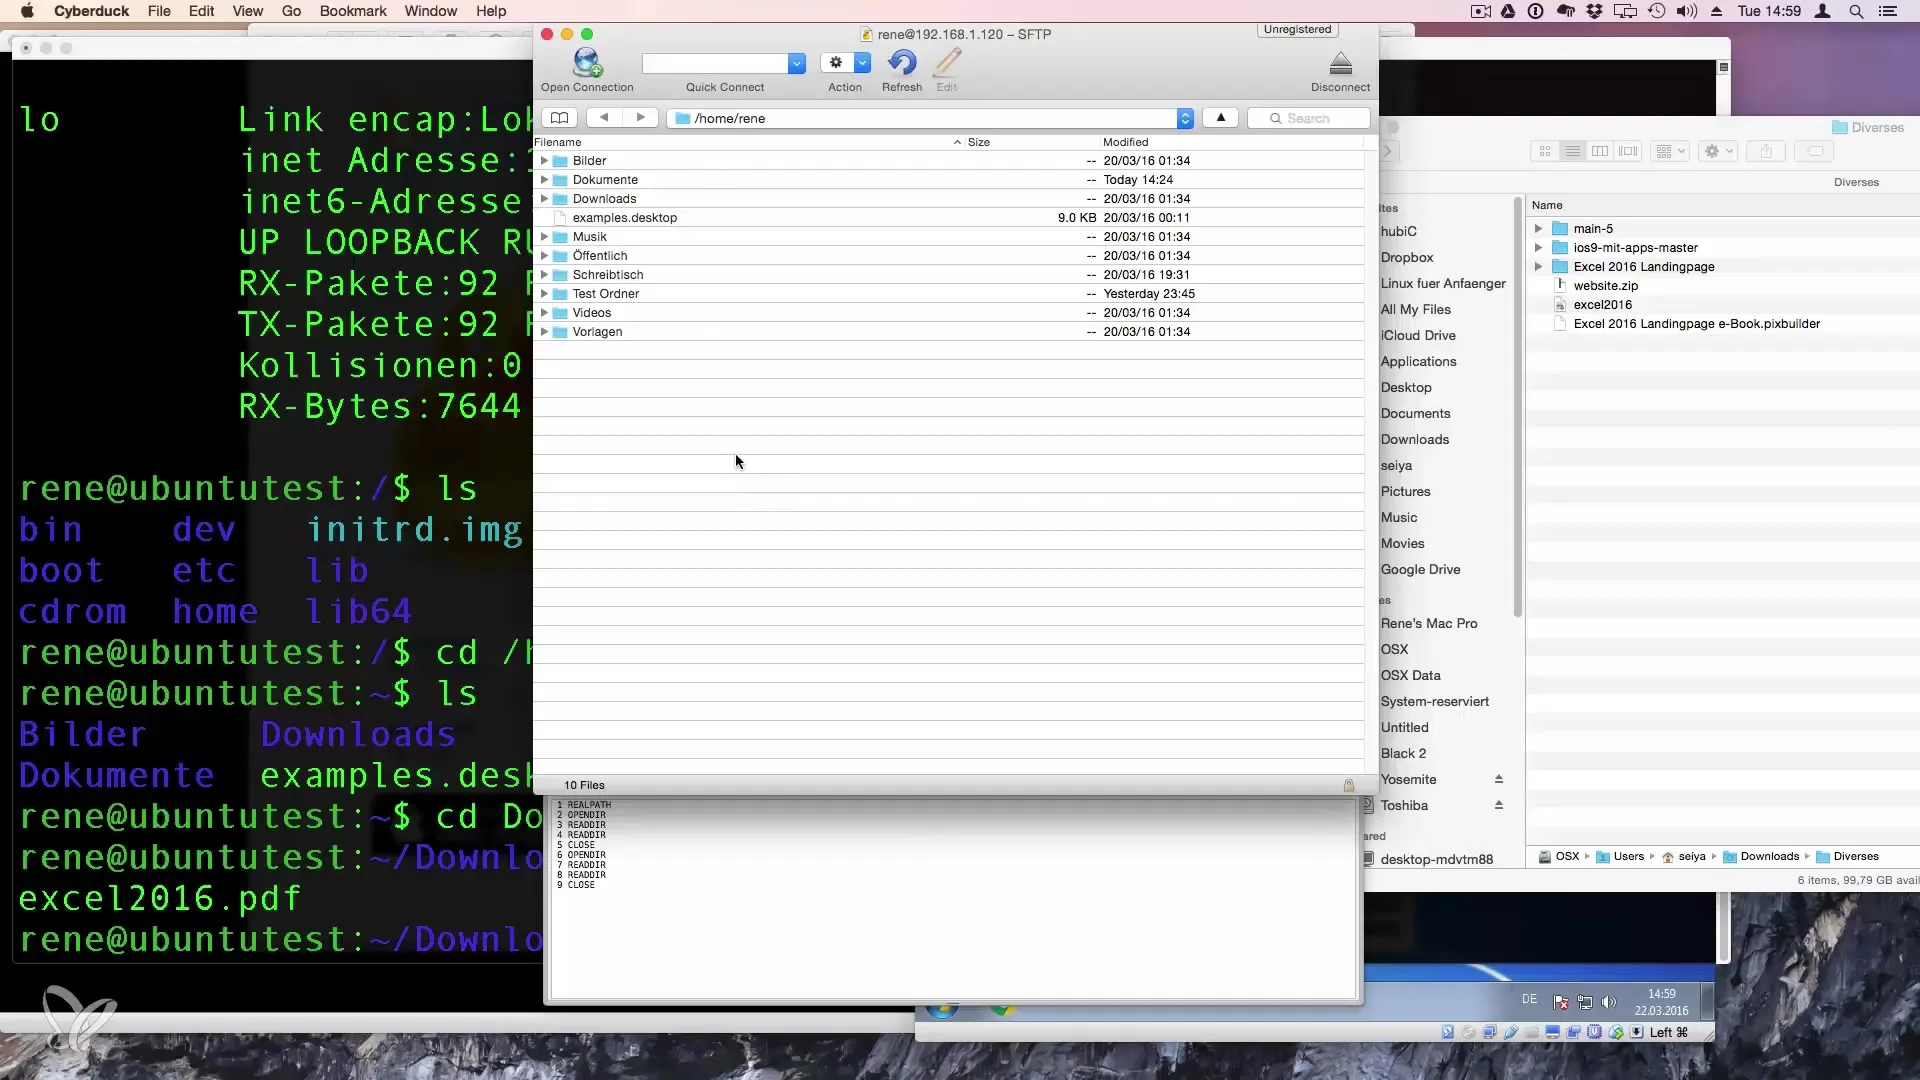Viewport: 1920px width, 1080px height.
Task: Switch Finder to cover flow view
Action: 1628,151
